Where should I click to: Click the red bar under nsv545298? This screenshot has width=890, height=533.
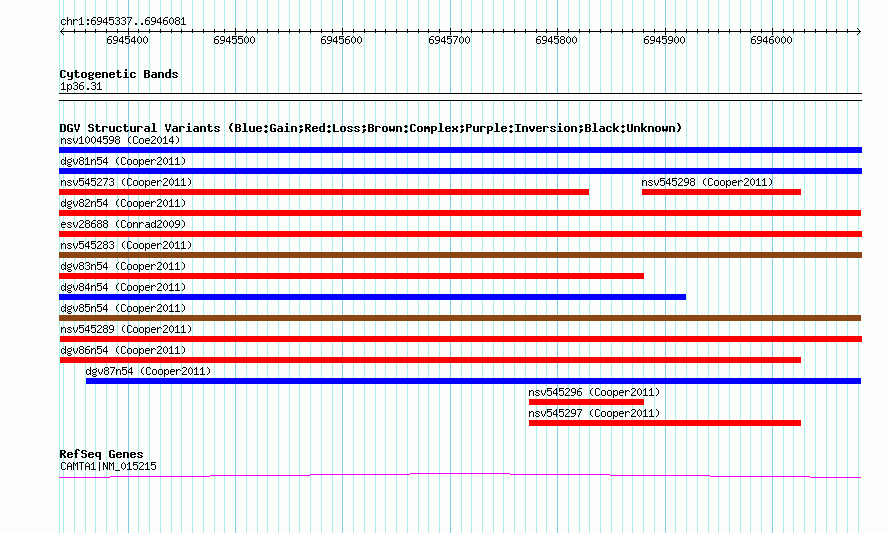click(721, 192)
